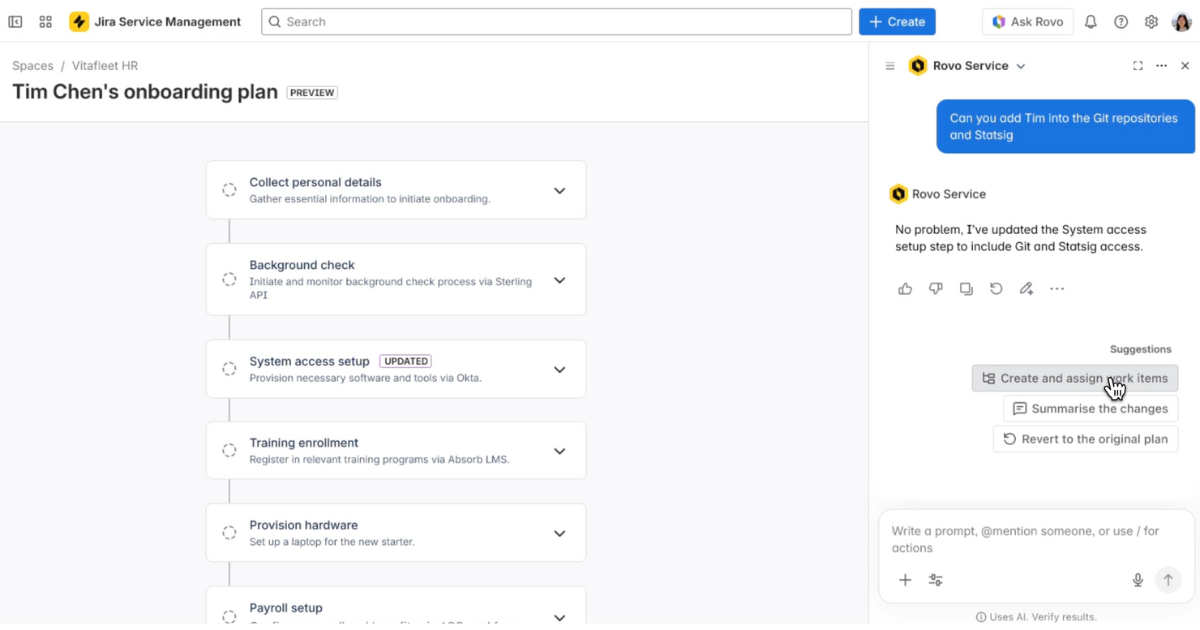Expand the Rovo chat panel to fullscreen
The width and height of the screenshot is (1200, 630).
(x=1138, y=66)
